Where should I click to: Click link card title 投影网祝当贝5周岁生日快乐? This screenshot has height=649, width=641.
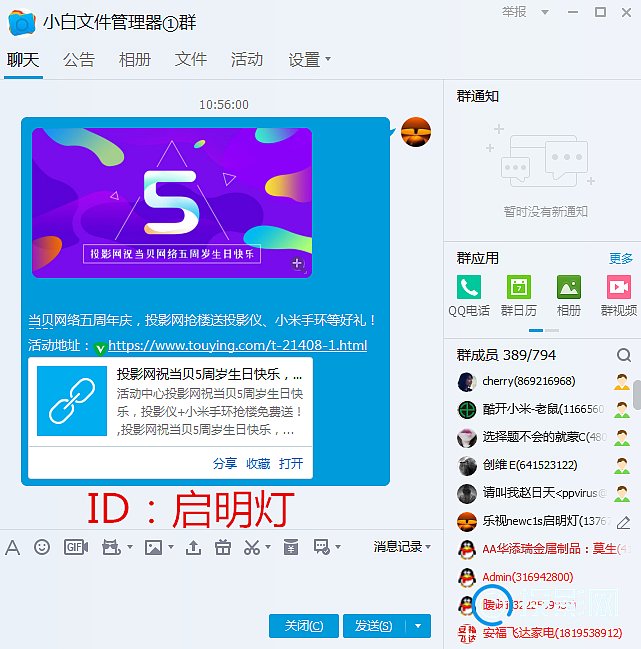pos(209,375)
